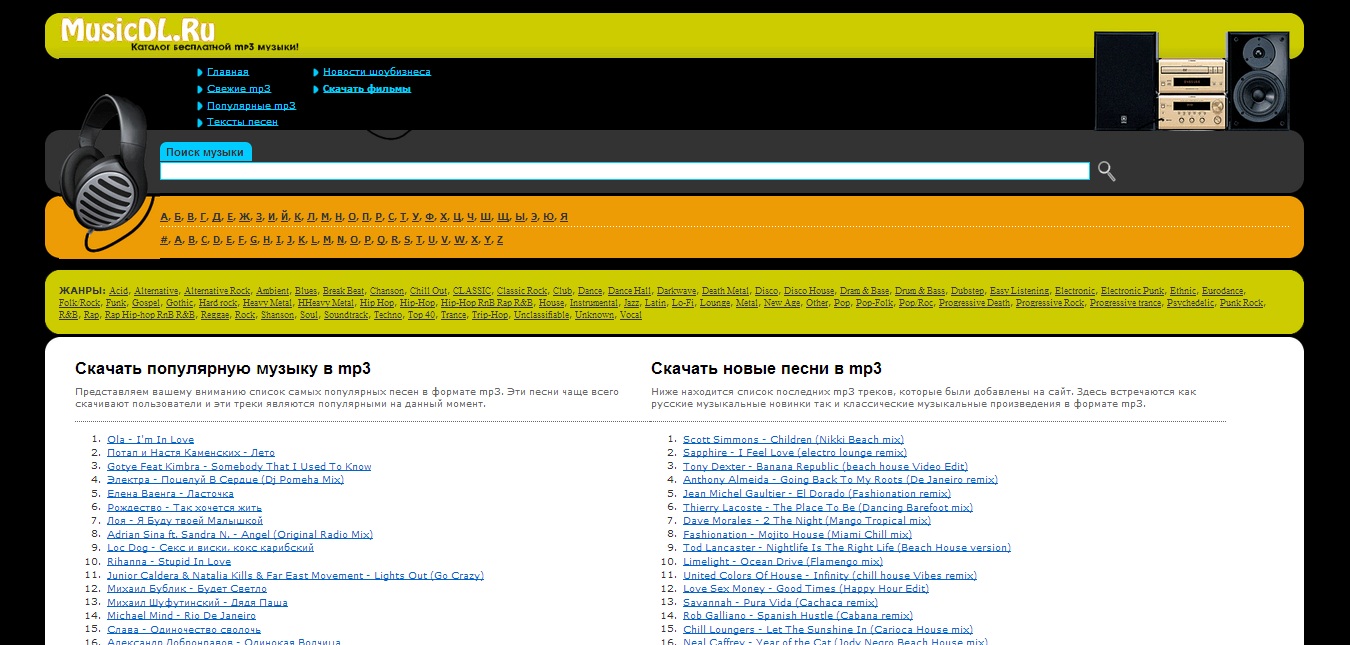1350x645 pixels.
Task: Select Cyrillic letter Ш in the alphabet
Action: [x=486, y=216]
